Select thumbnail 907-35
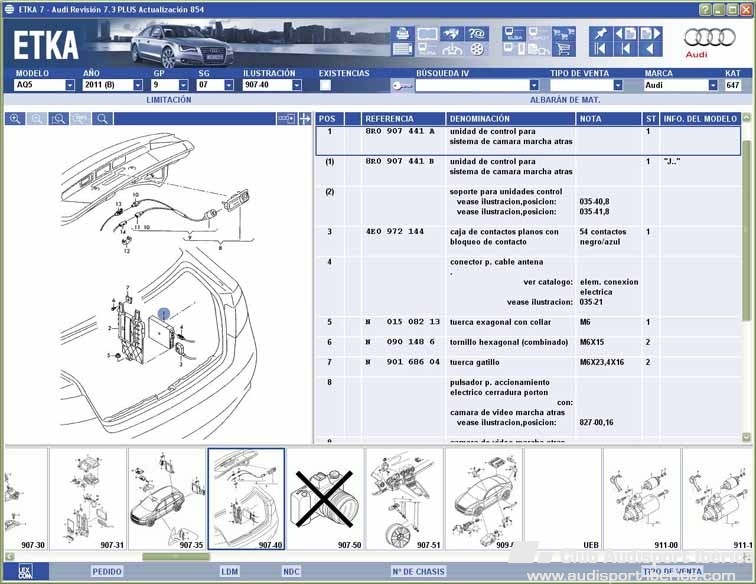This screenshot has height=584, width=756. (167, 499)
